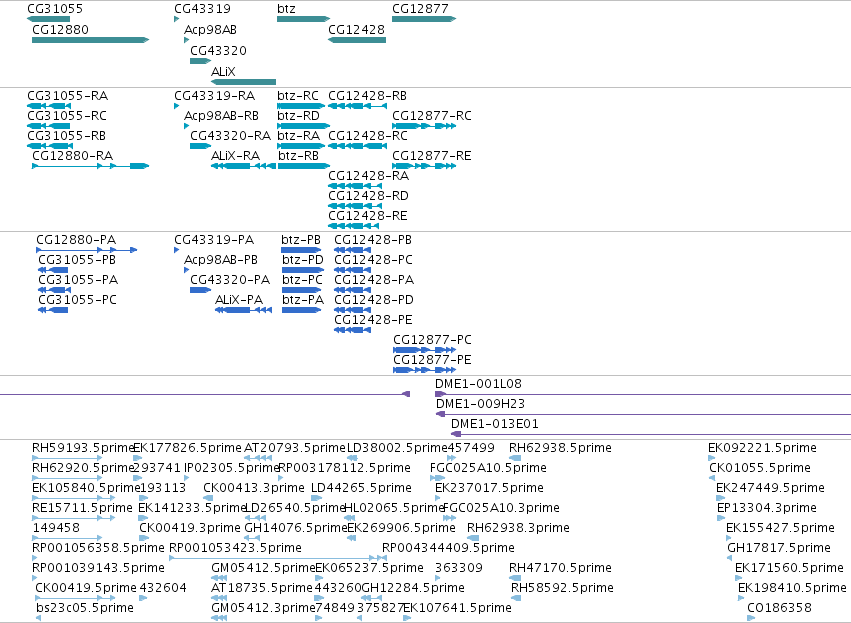The width and height of the screenshot is (851, 623).
Task: Select protein ALiX-PA
Action: pos(239,300)
